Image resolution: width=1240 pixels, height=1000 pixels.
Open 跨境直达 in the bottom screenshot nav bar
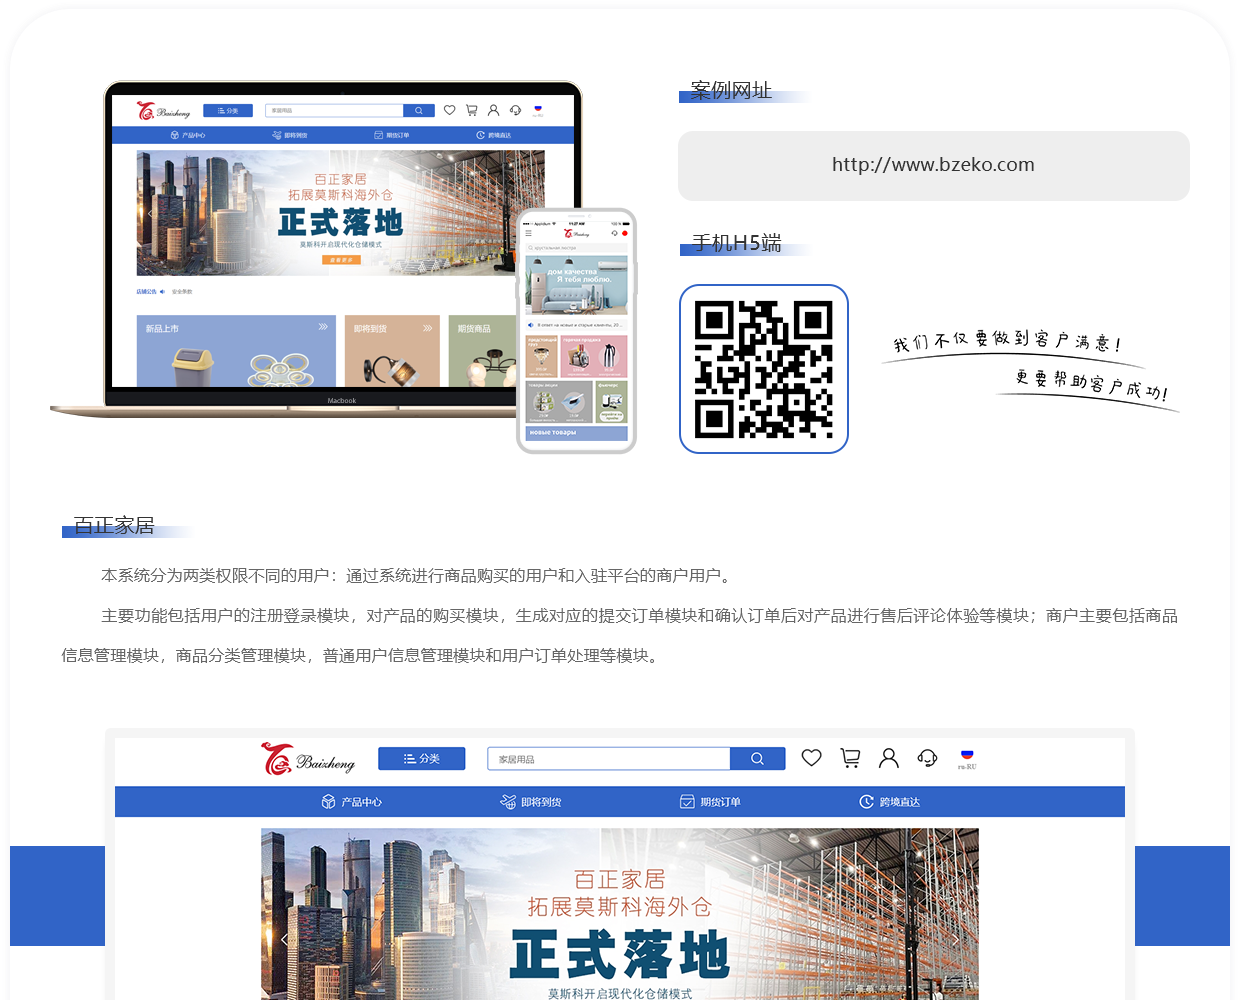889,802
